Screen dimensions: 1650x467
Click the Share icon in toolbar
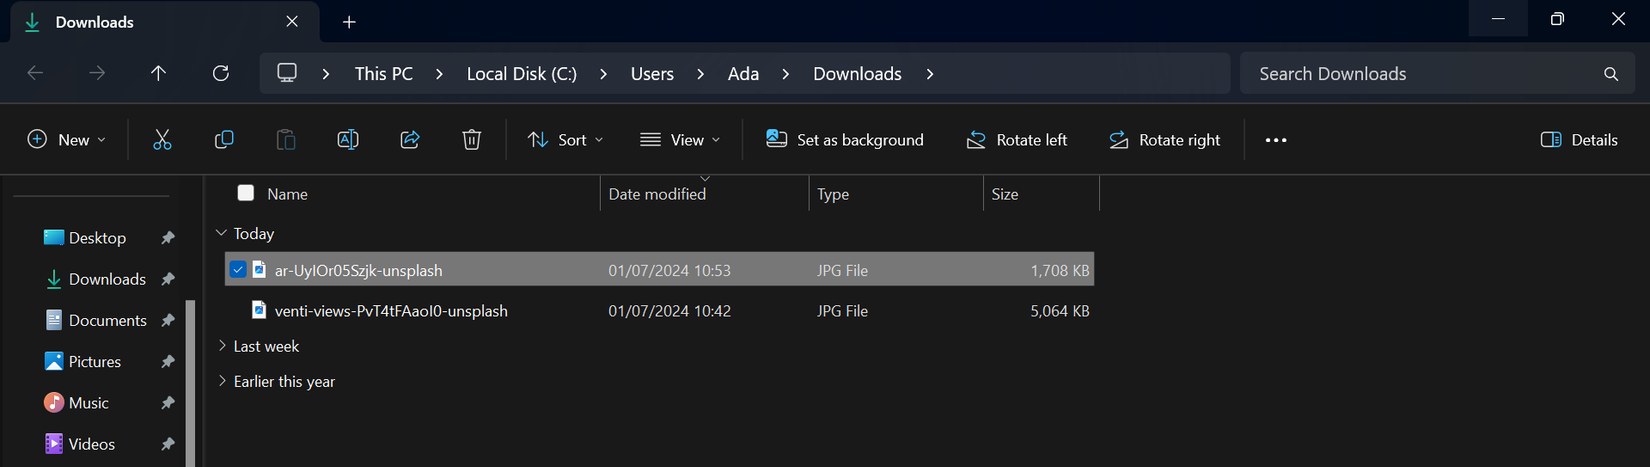click(410, 140)
